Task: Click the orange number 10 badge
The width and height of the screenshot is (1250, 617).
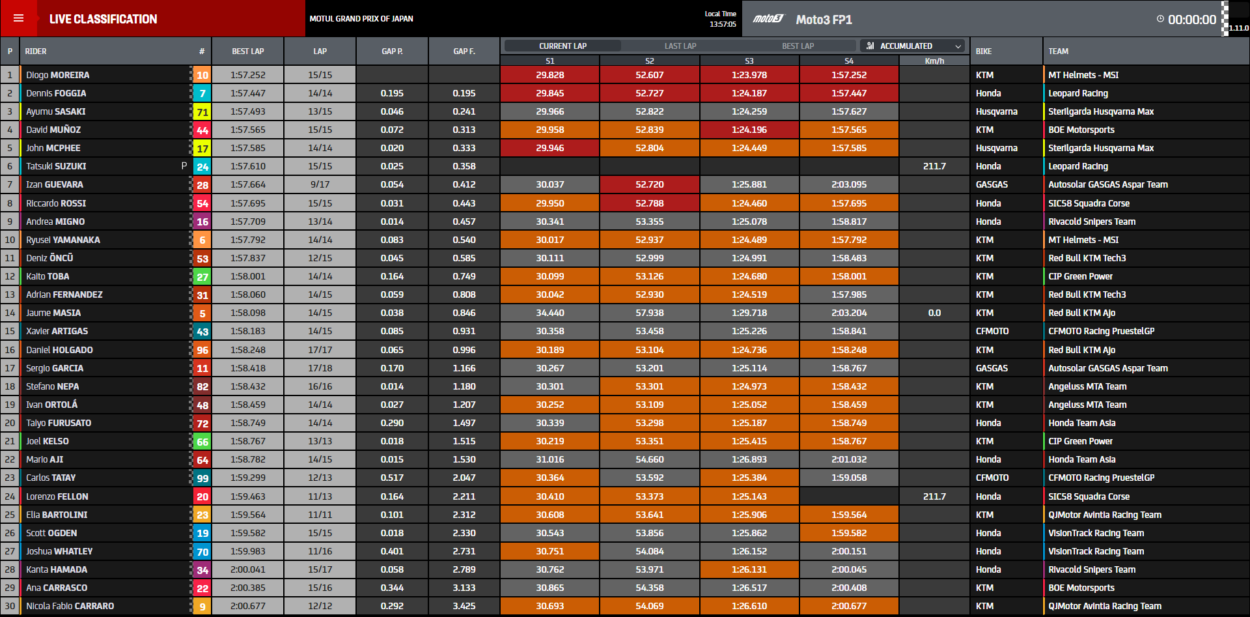Action: [202, 75]
